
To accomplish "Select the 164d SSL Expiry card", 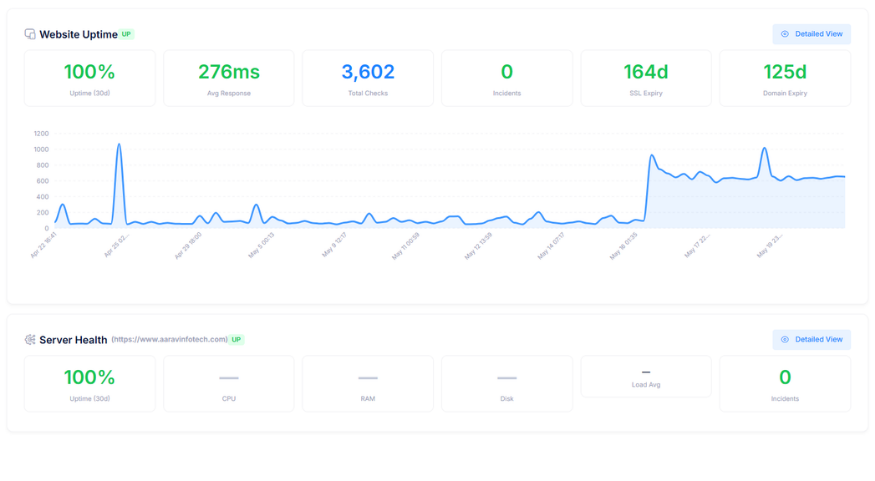I will [x=646, y=78].
